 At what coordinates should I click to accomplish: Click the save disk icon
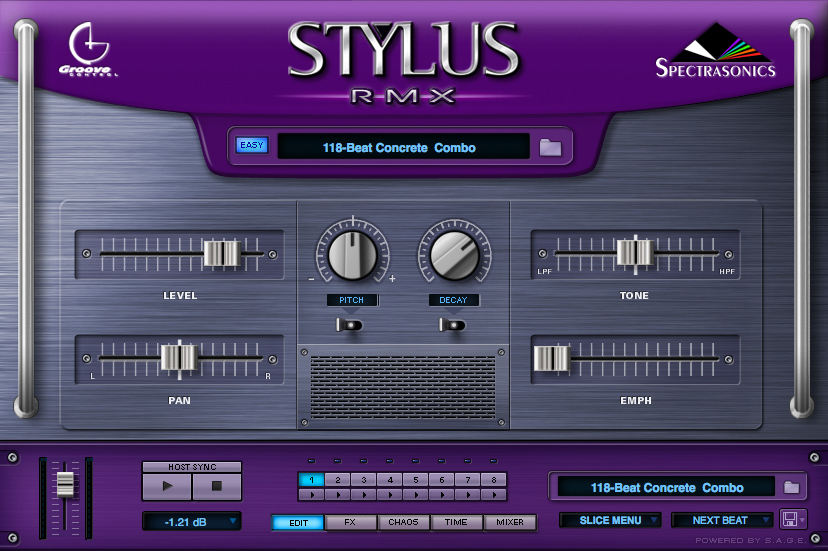coord(789,519)
